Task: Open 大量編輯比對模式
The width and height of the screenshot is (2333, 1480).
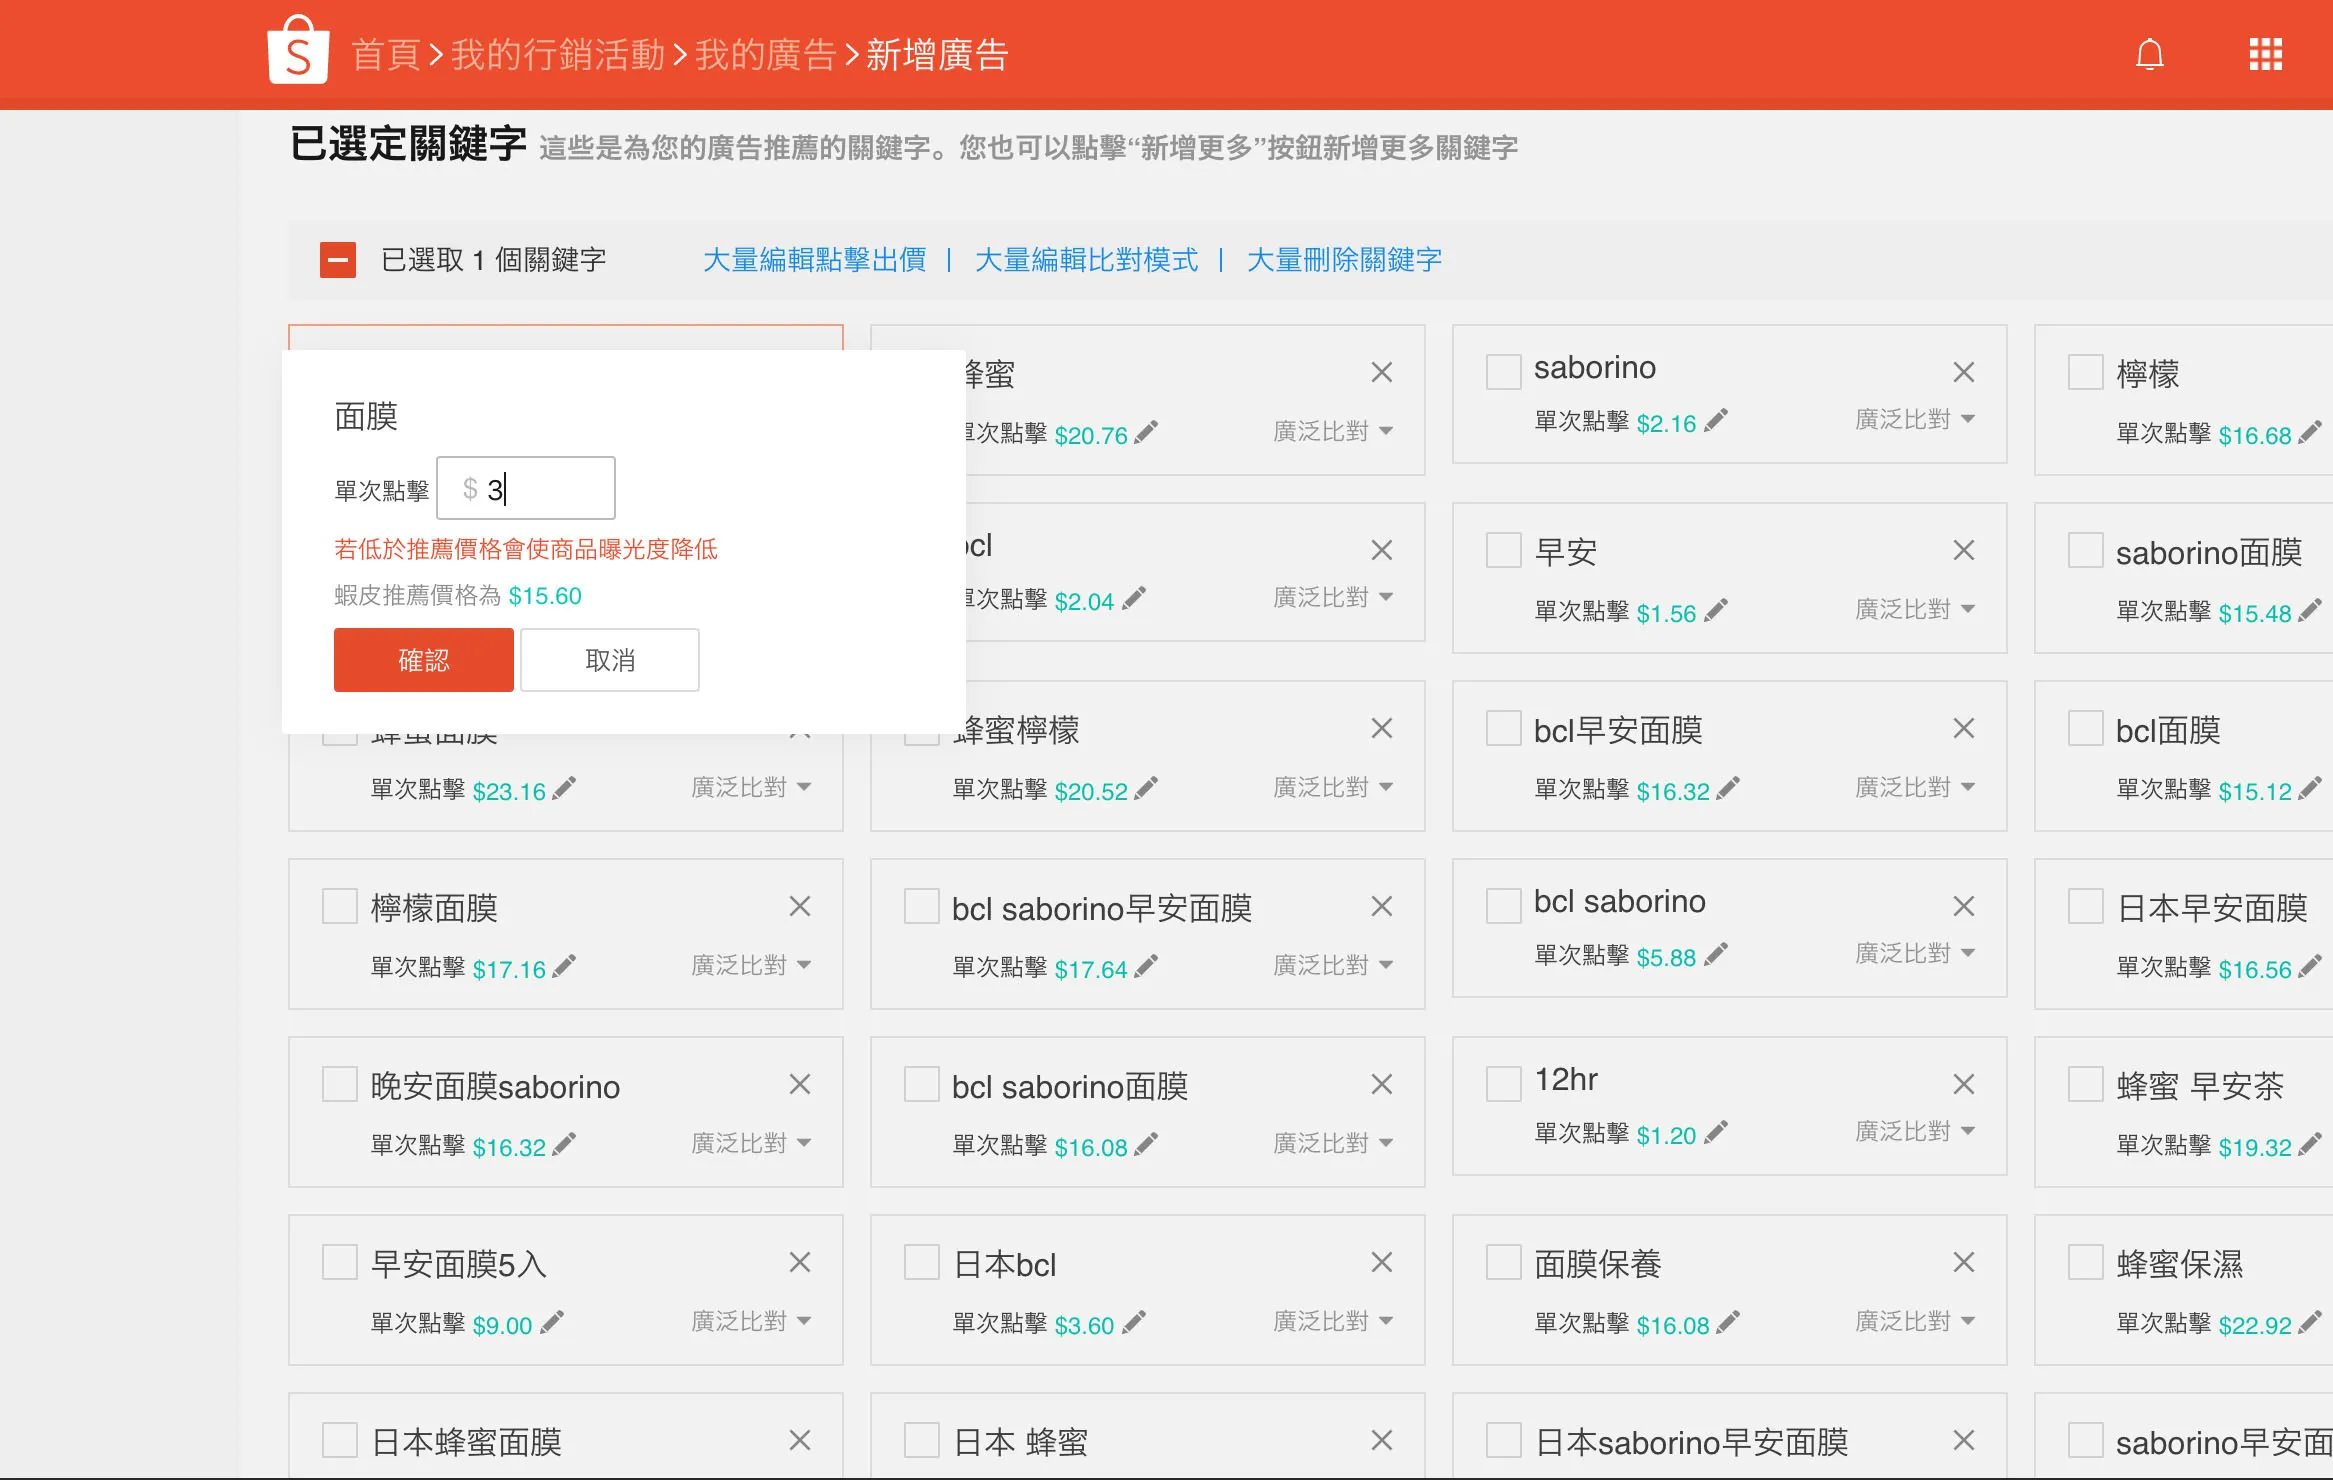Action: point(1086,260)
